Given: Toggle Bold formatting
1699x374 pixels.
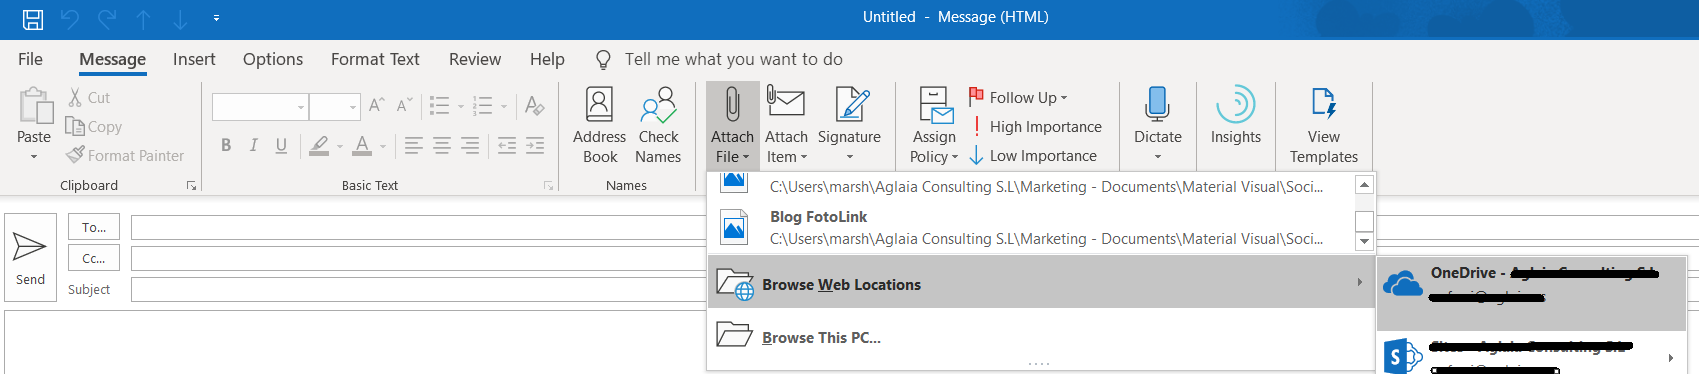Looking at the screenshot, I should click(226, 146).
